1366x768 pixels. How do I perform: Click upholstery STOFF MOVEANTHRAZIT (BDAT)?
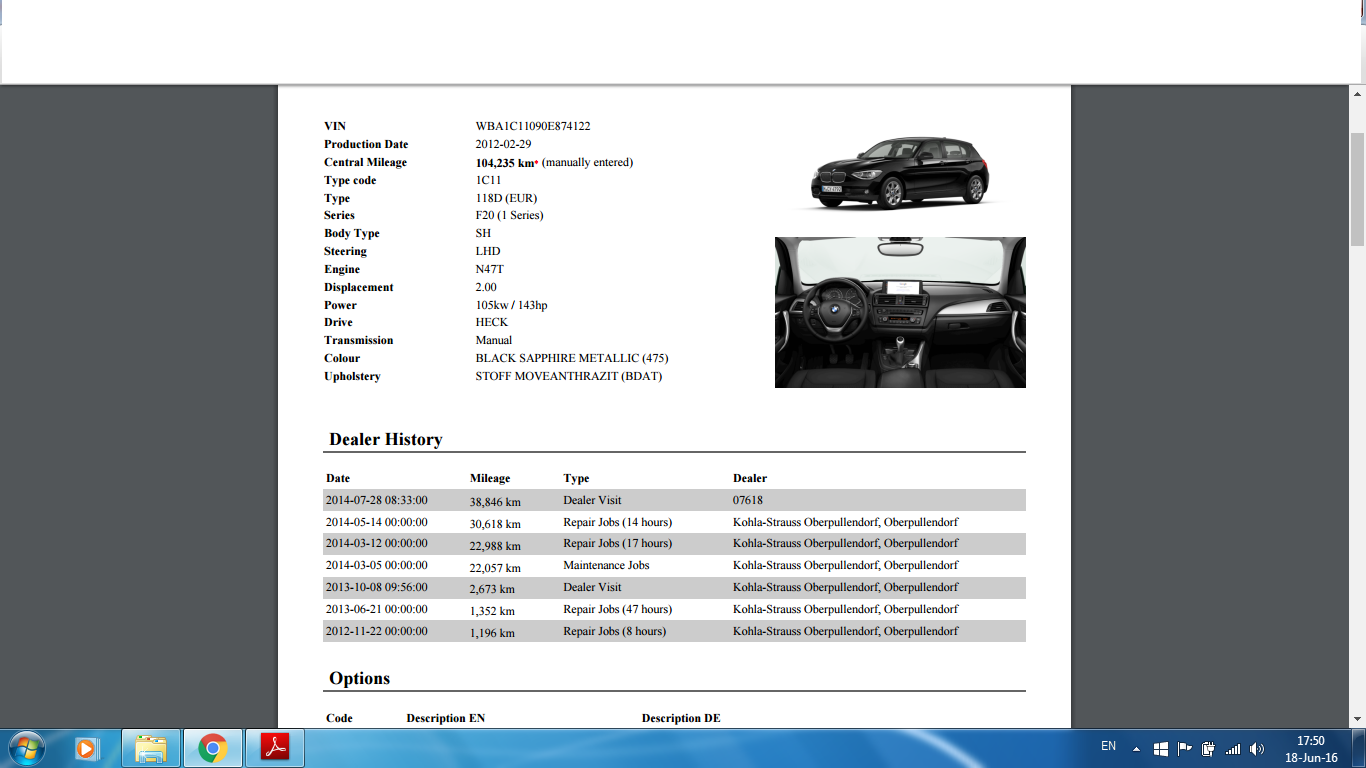[x=569, y=376]
